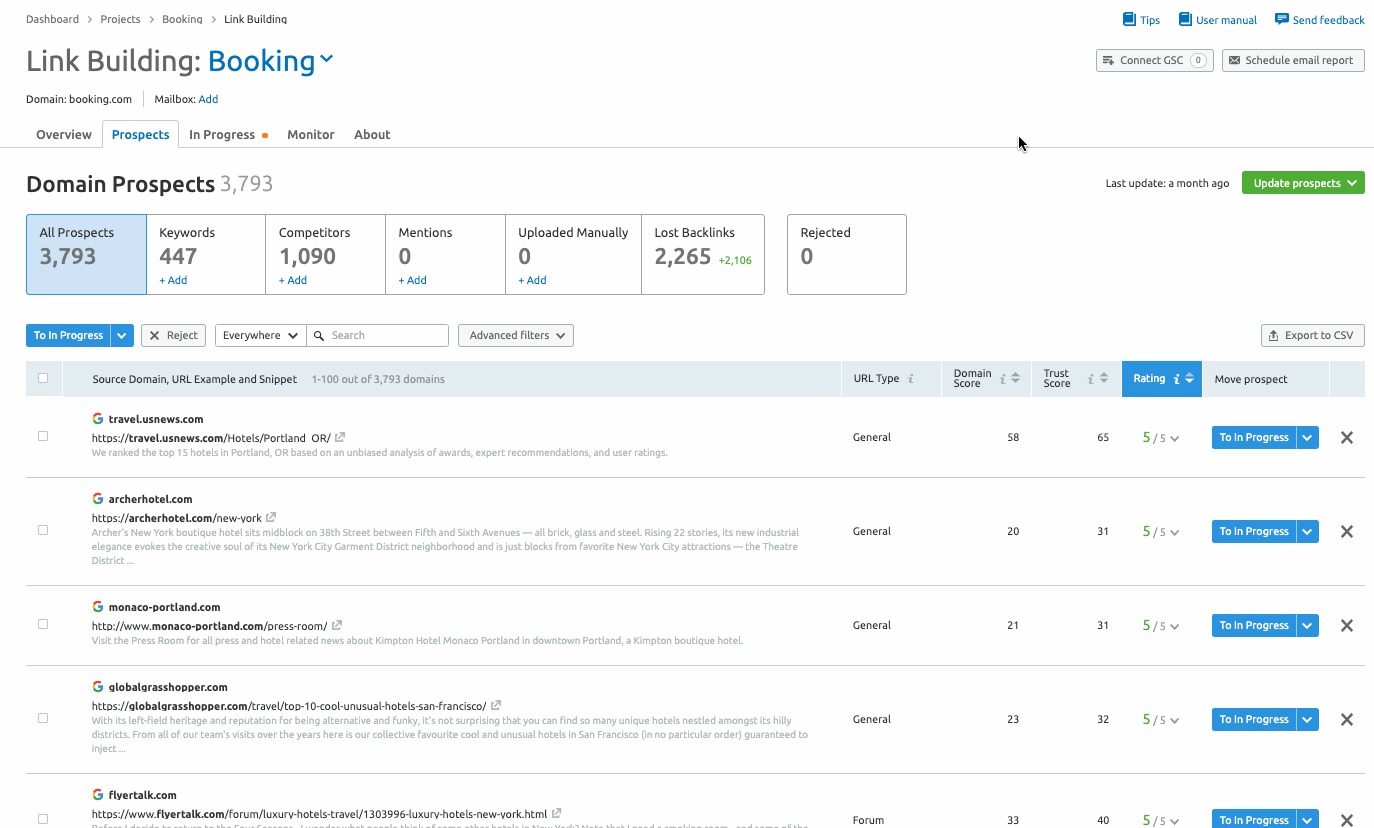Click the search magnifier icon

click(319, 335)
